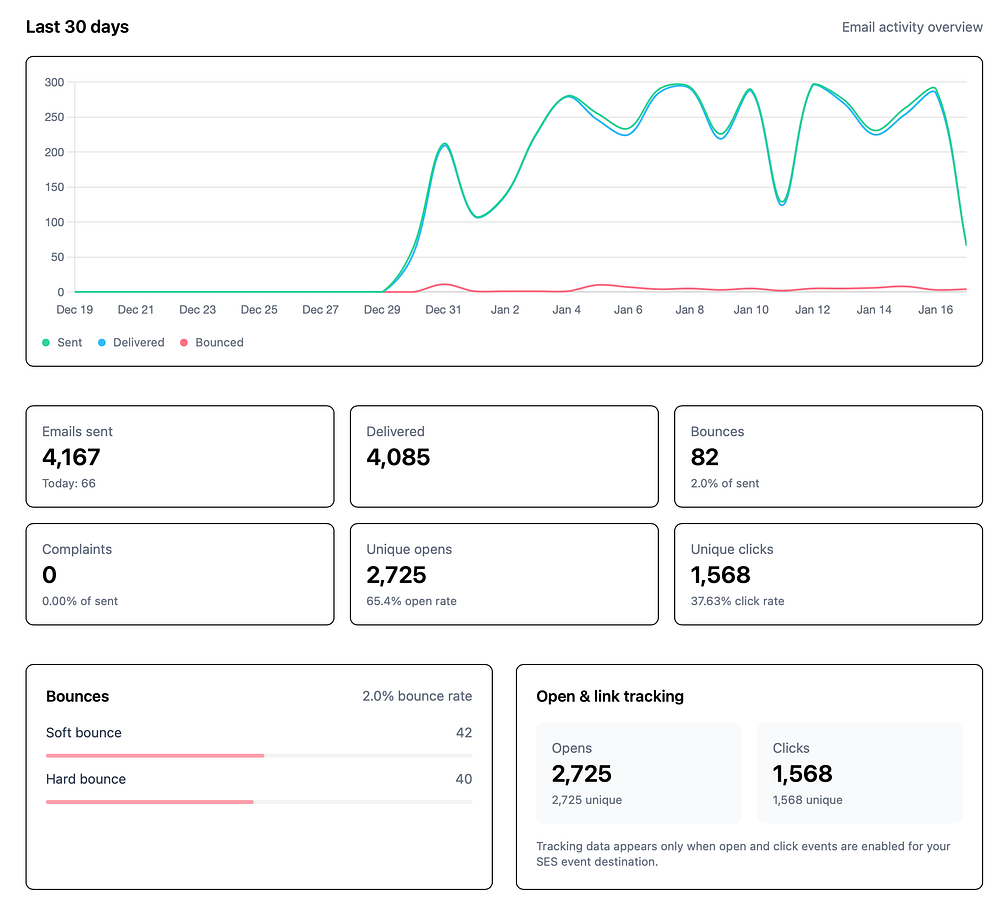Screen dimensions: 1000x912
Task: Click the Jan 12 peak on chart
Action: [813, 84]
